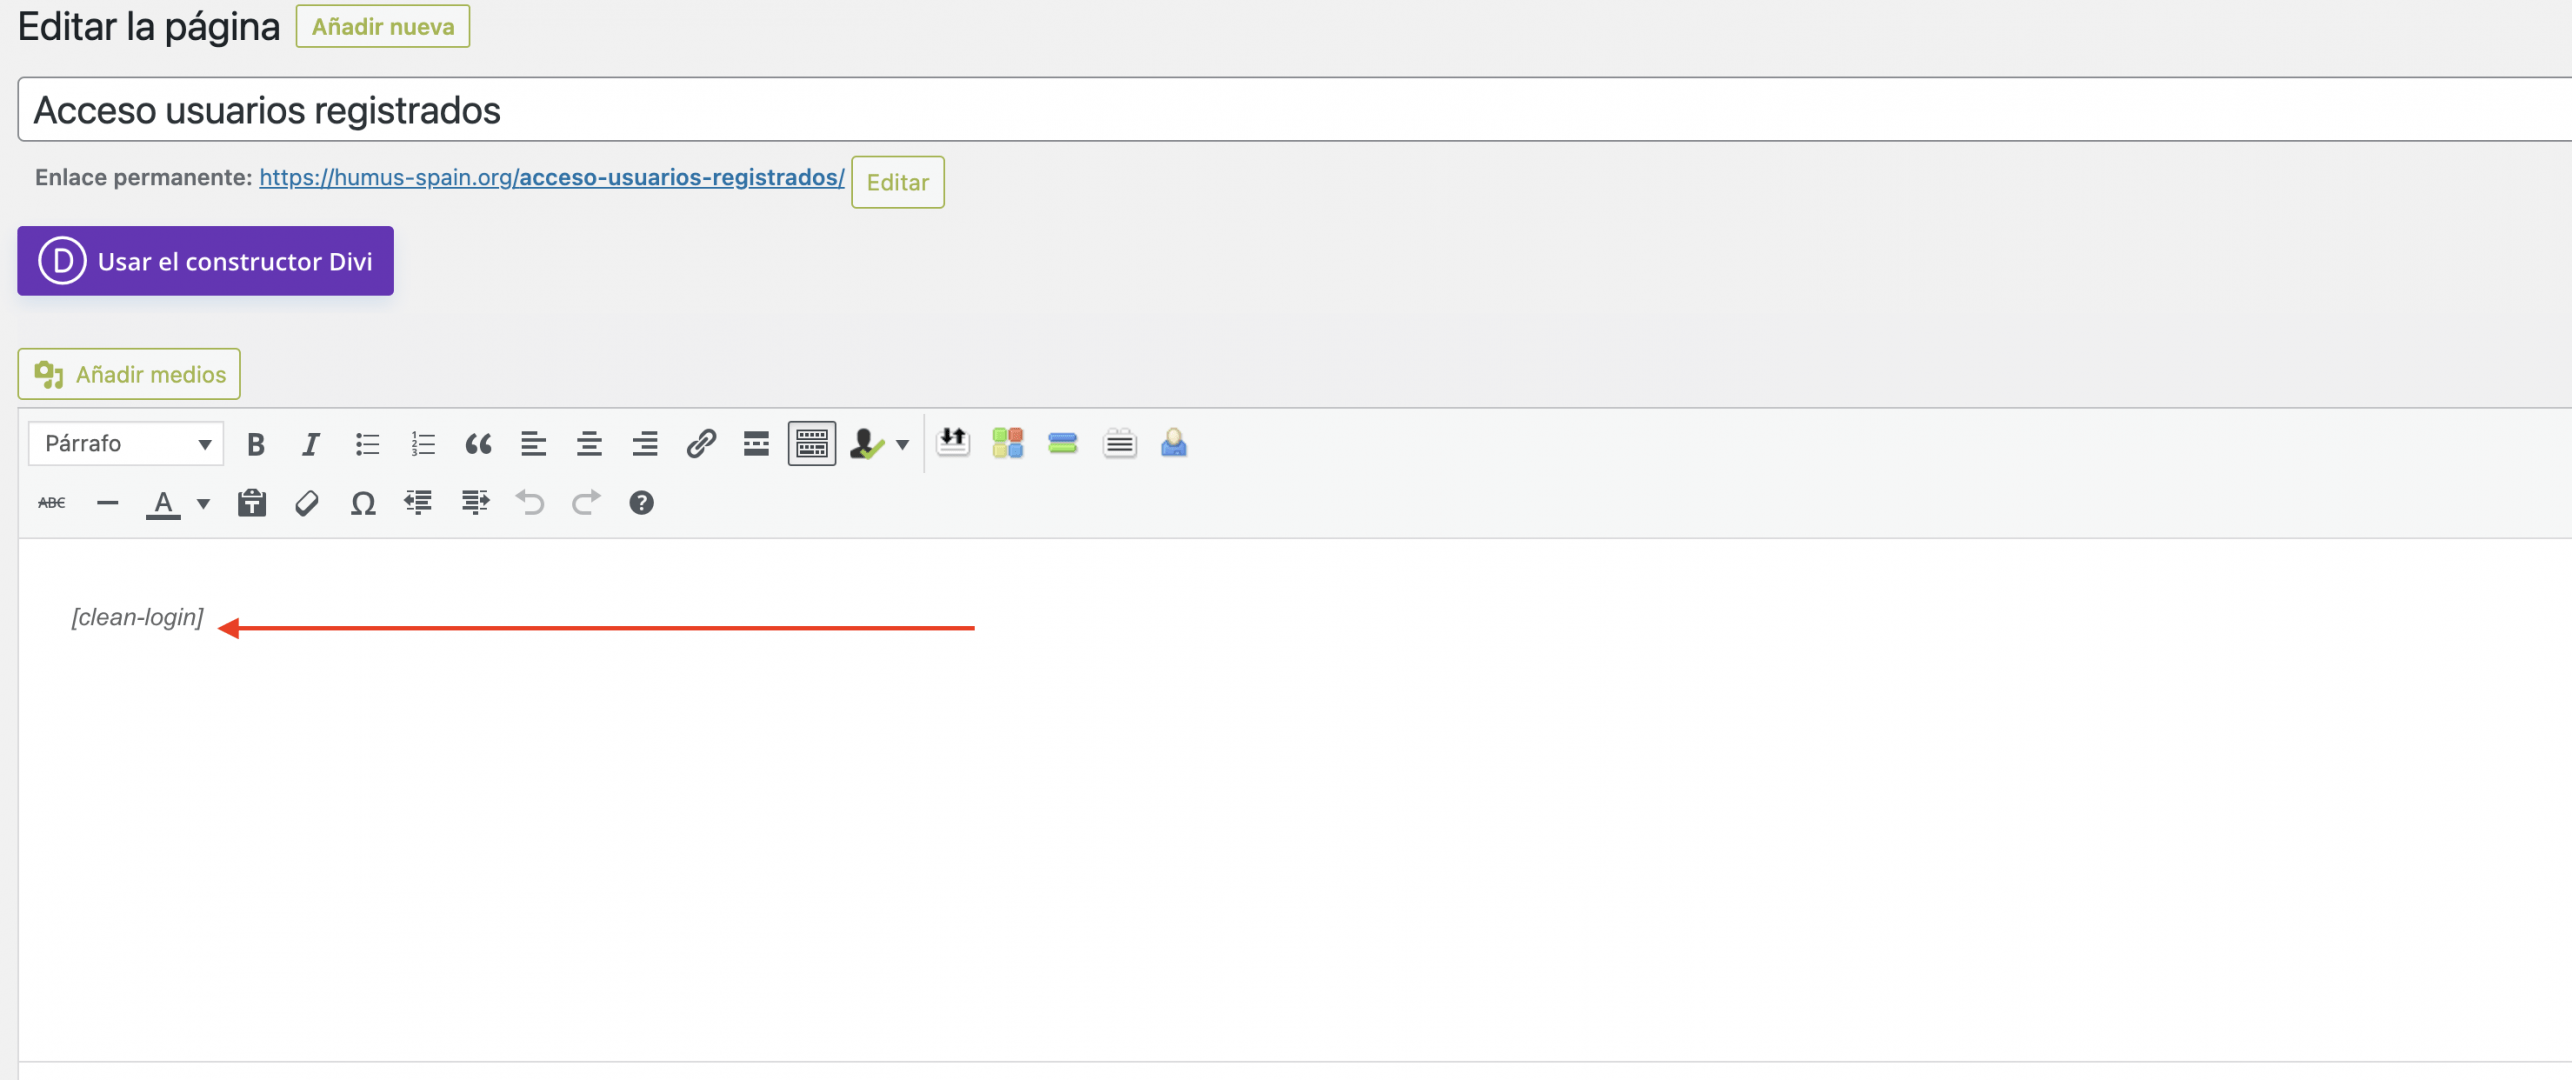Apply blockquote formatting

(478, 444)
